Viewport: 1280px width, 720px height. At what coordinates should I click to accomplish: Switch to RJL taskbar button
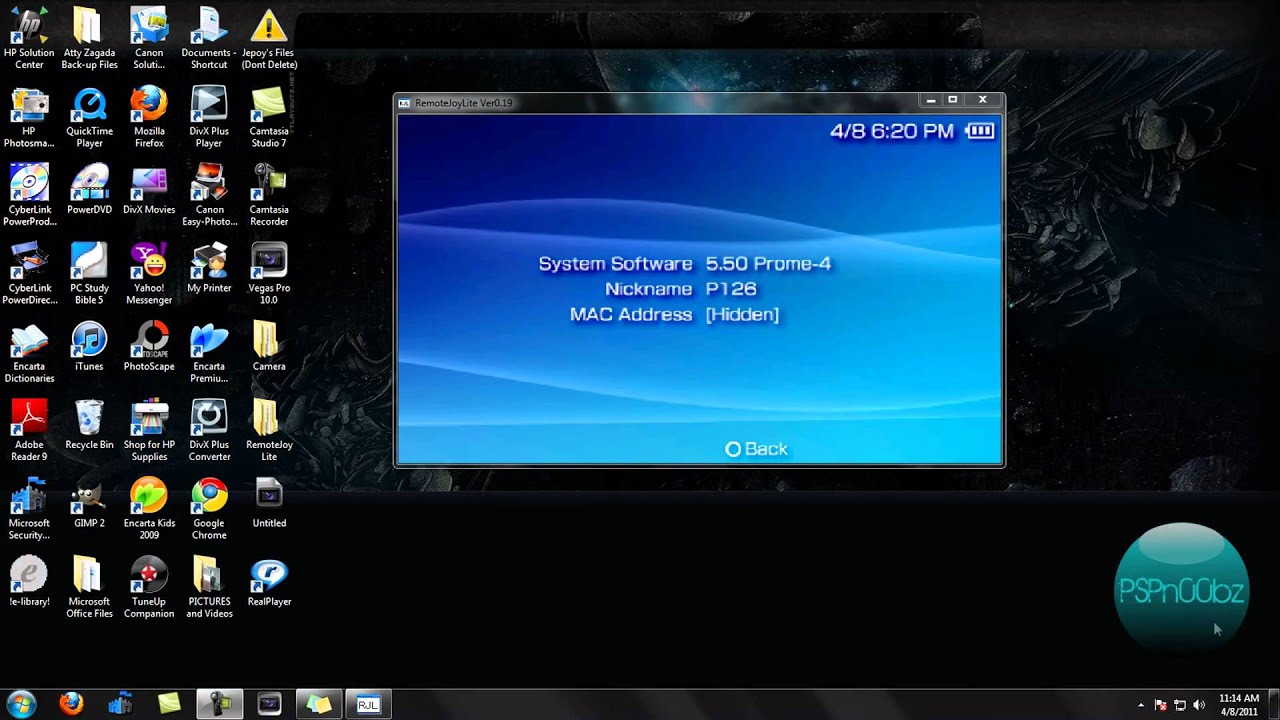(x=368, y=704)
